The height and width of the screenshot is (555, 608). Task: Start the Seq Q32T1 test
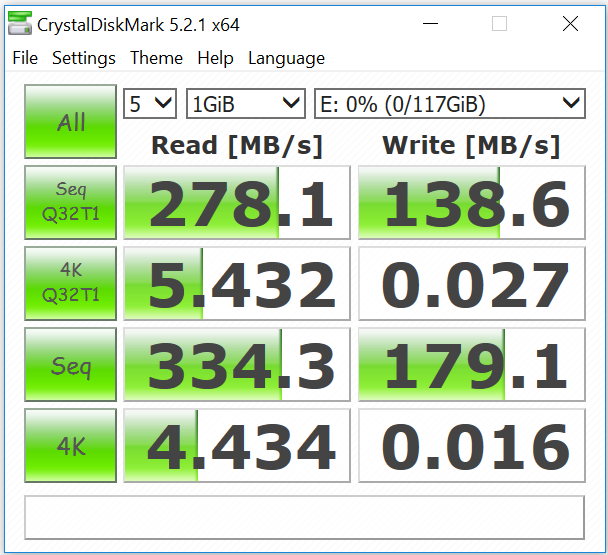coord(71,203)
